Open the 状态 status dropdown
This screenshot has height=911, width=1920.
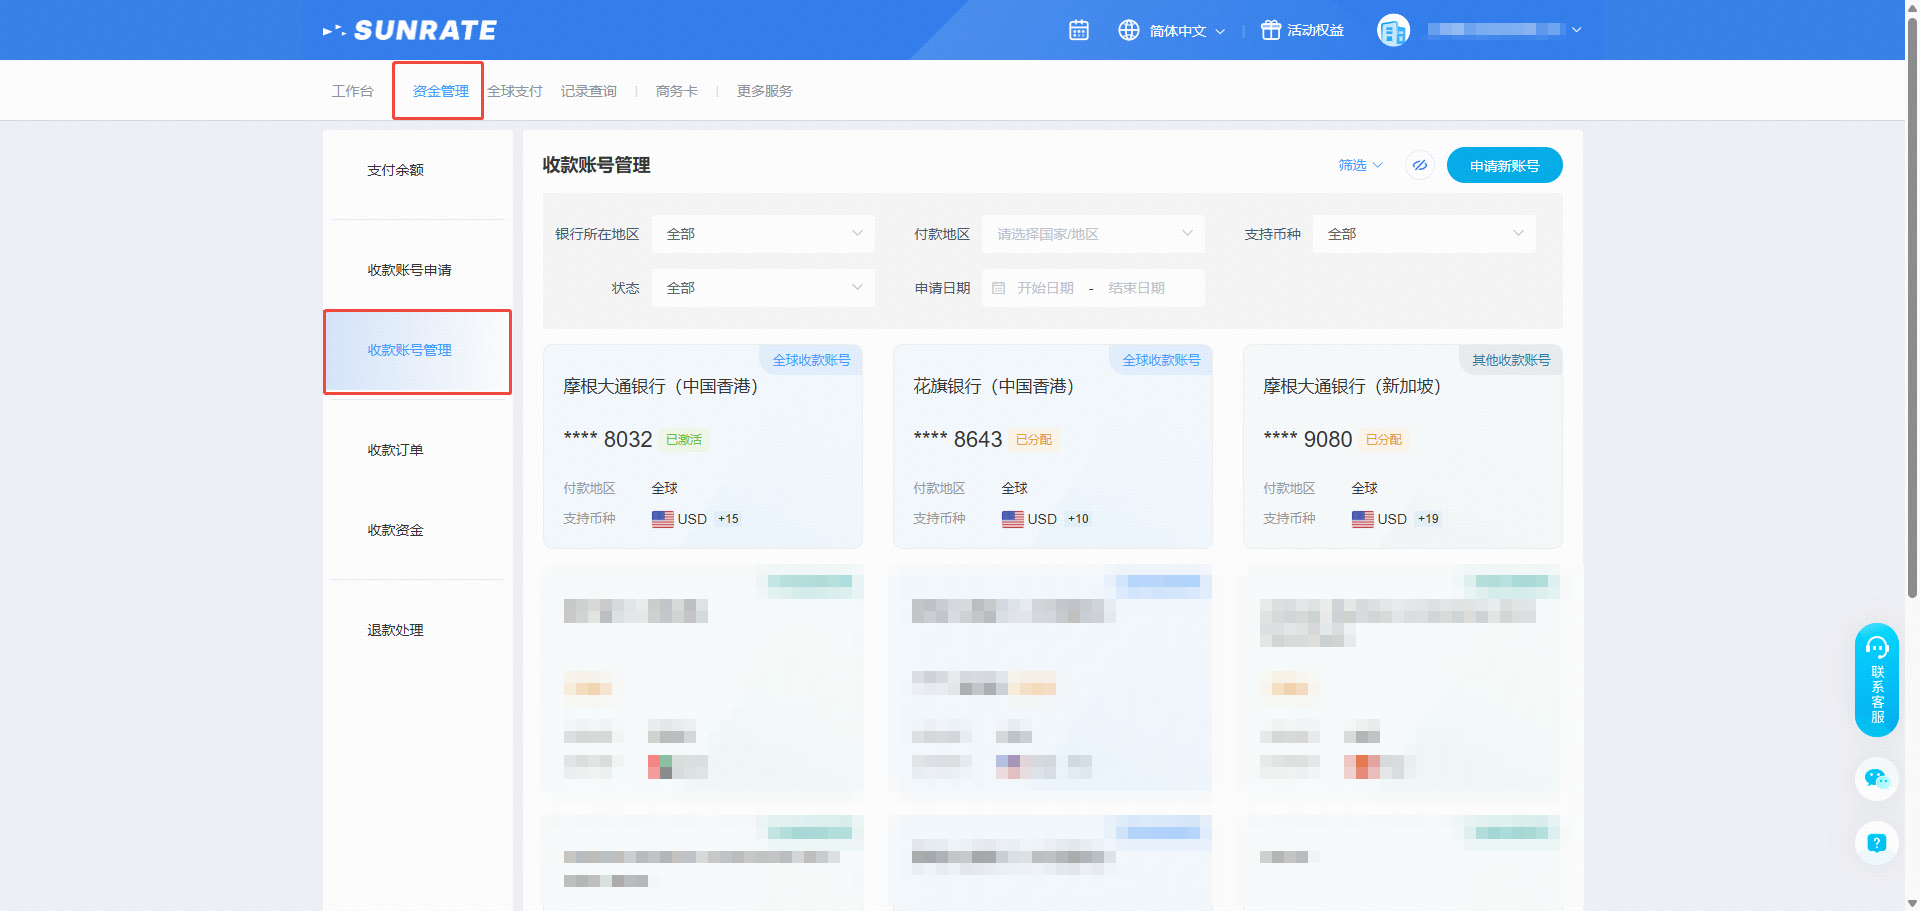pyautogui.click(x=763, y=288)
